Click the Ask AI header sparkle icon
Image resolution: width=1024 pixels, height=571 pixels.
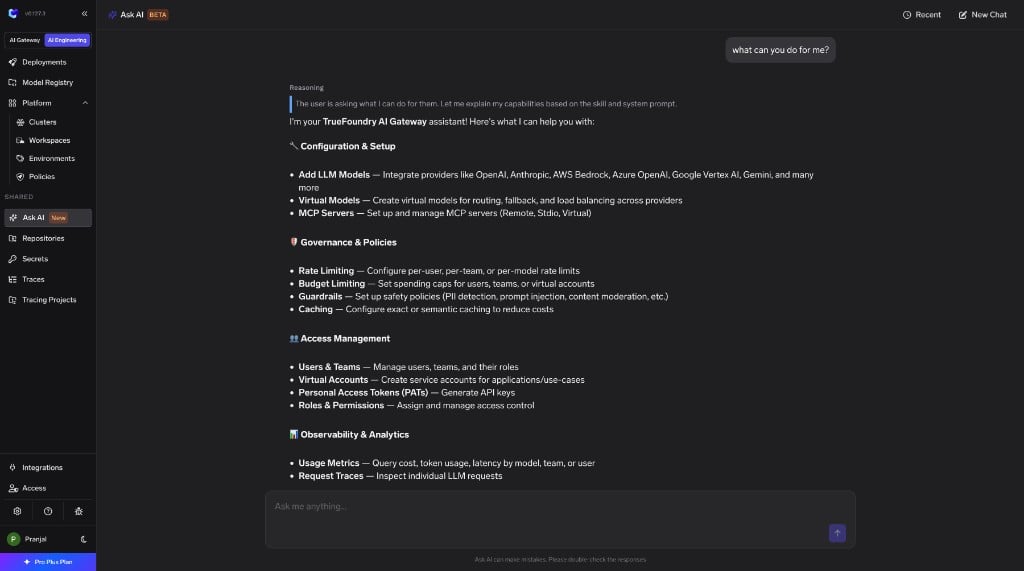pos(112,14)
